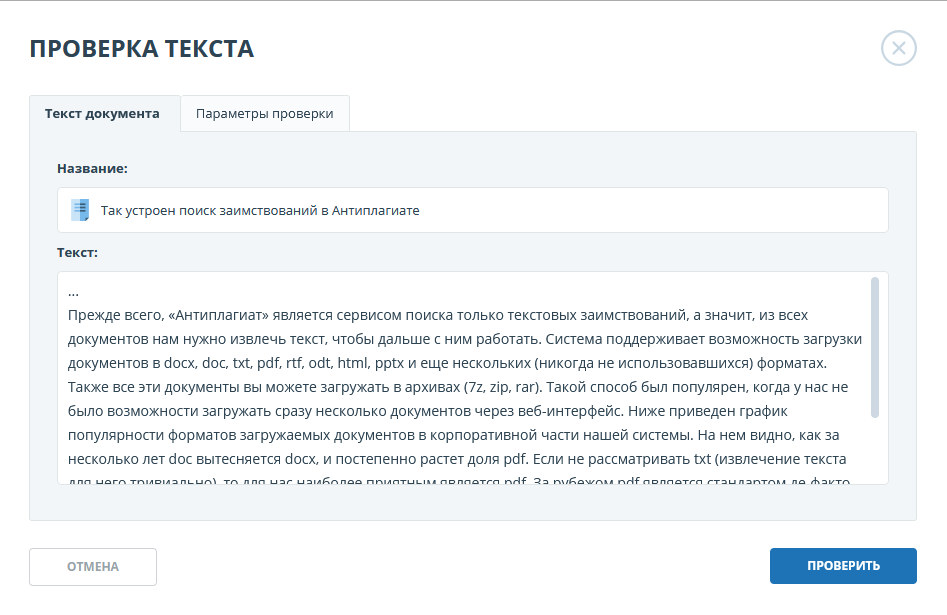Click the Название: field label

tap(92, 169)
